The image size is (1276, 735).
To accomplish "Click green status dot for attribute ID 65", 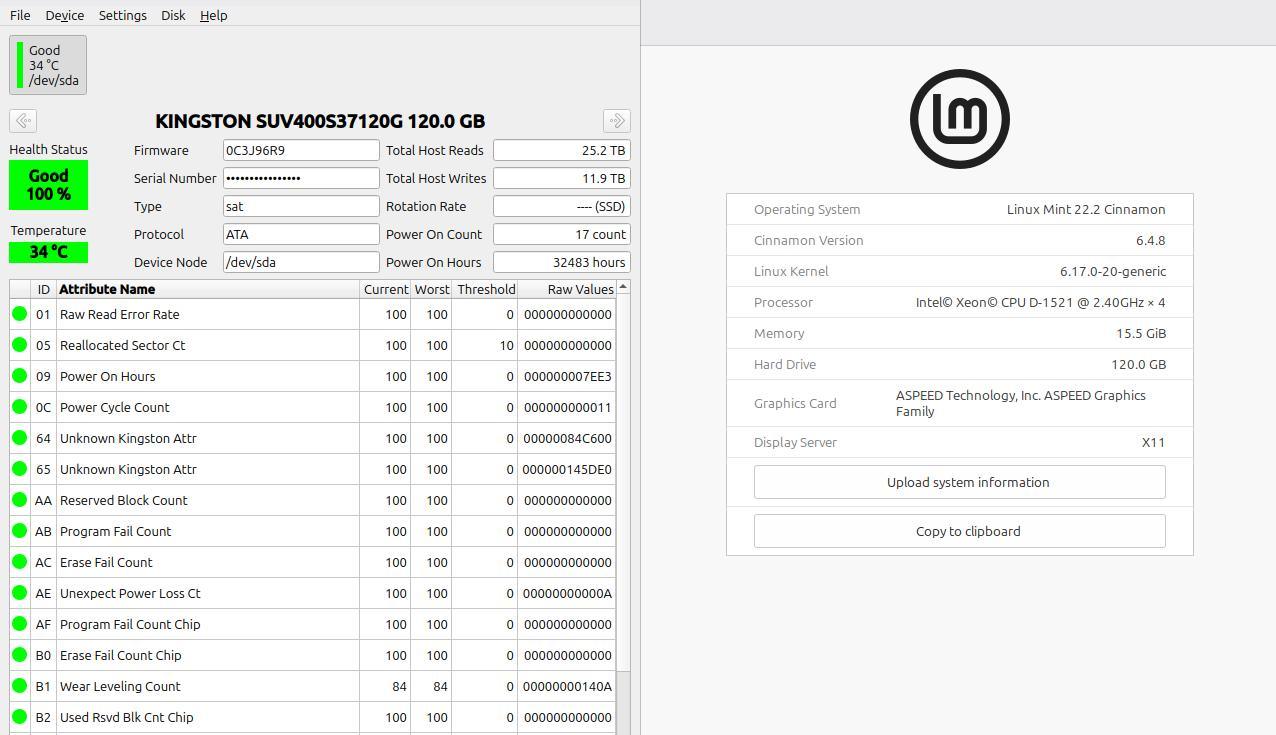I will point(19,469).
